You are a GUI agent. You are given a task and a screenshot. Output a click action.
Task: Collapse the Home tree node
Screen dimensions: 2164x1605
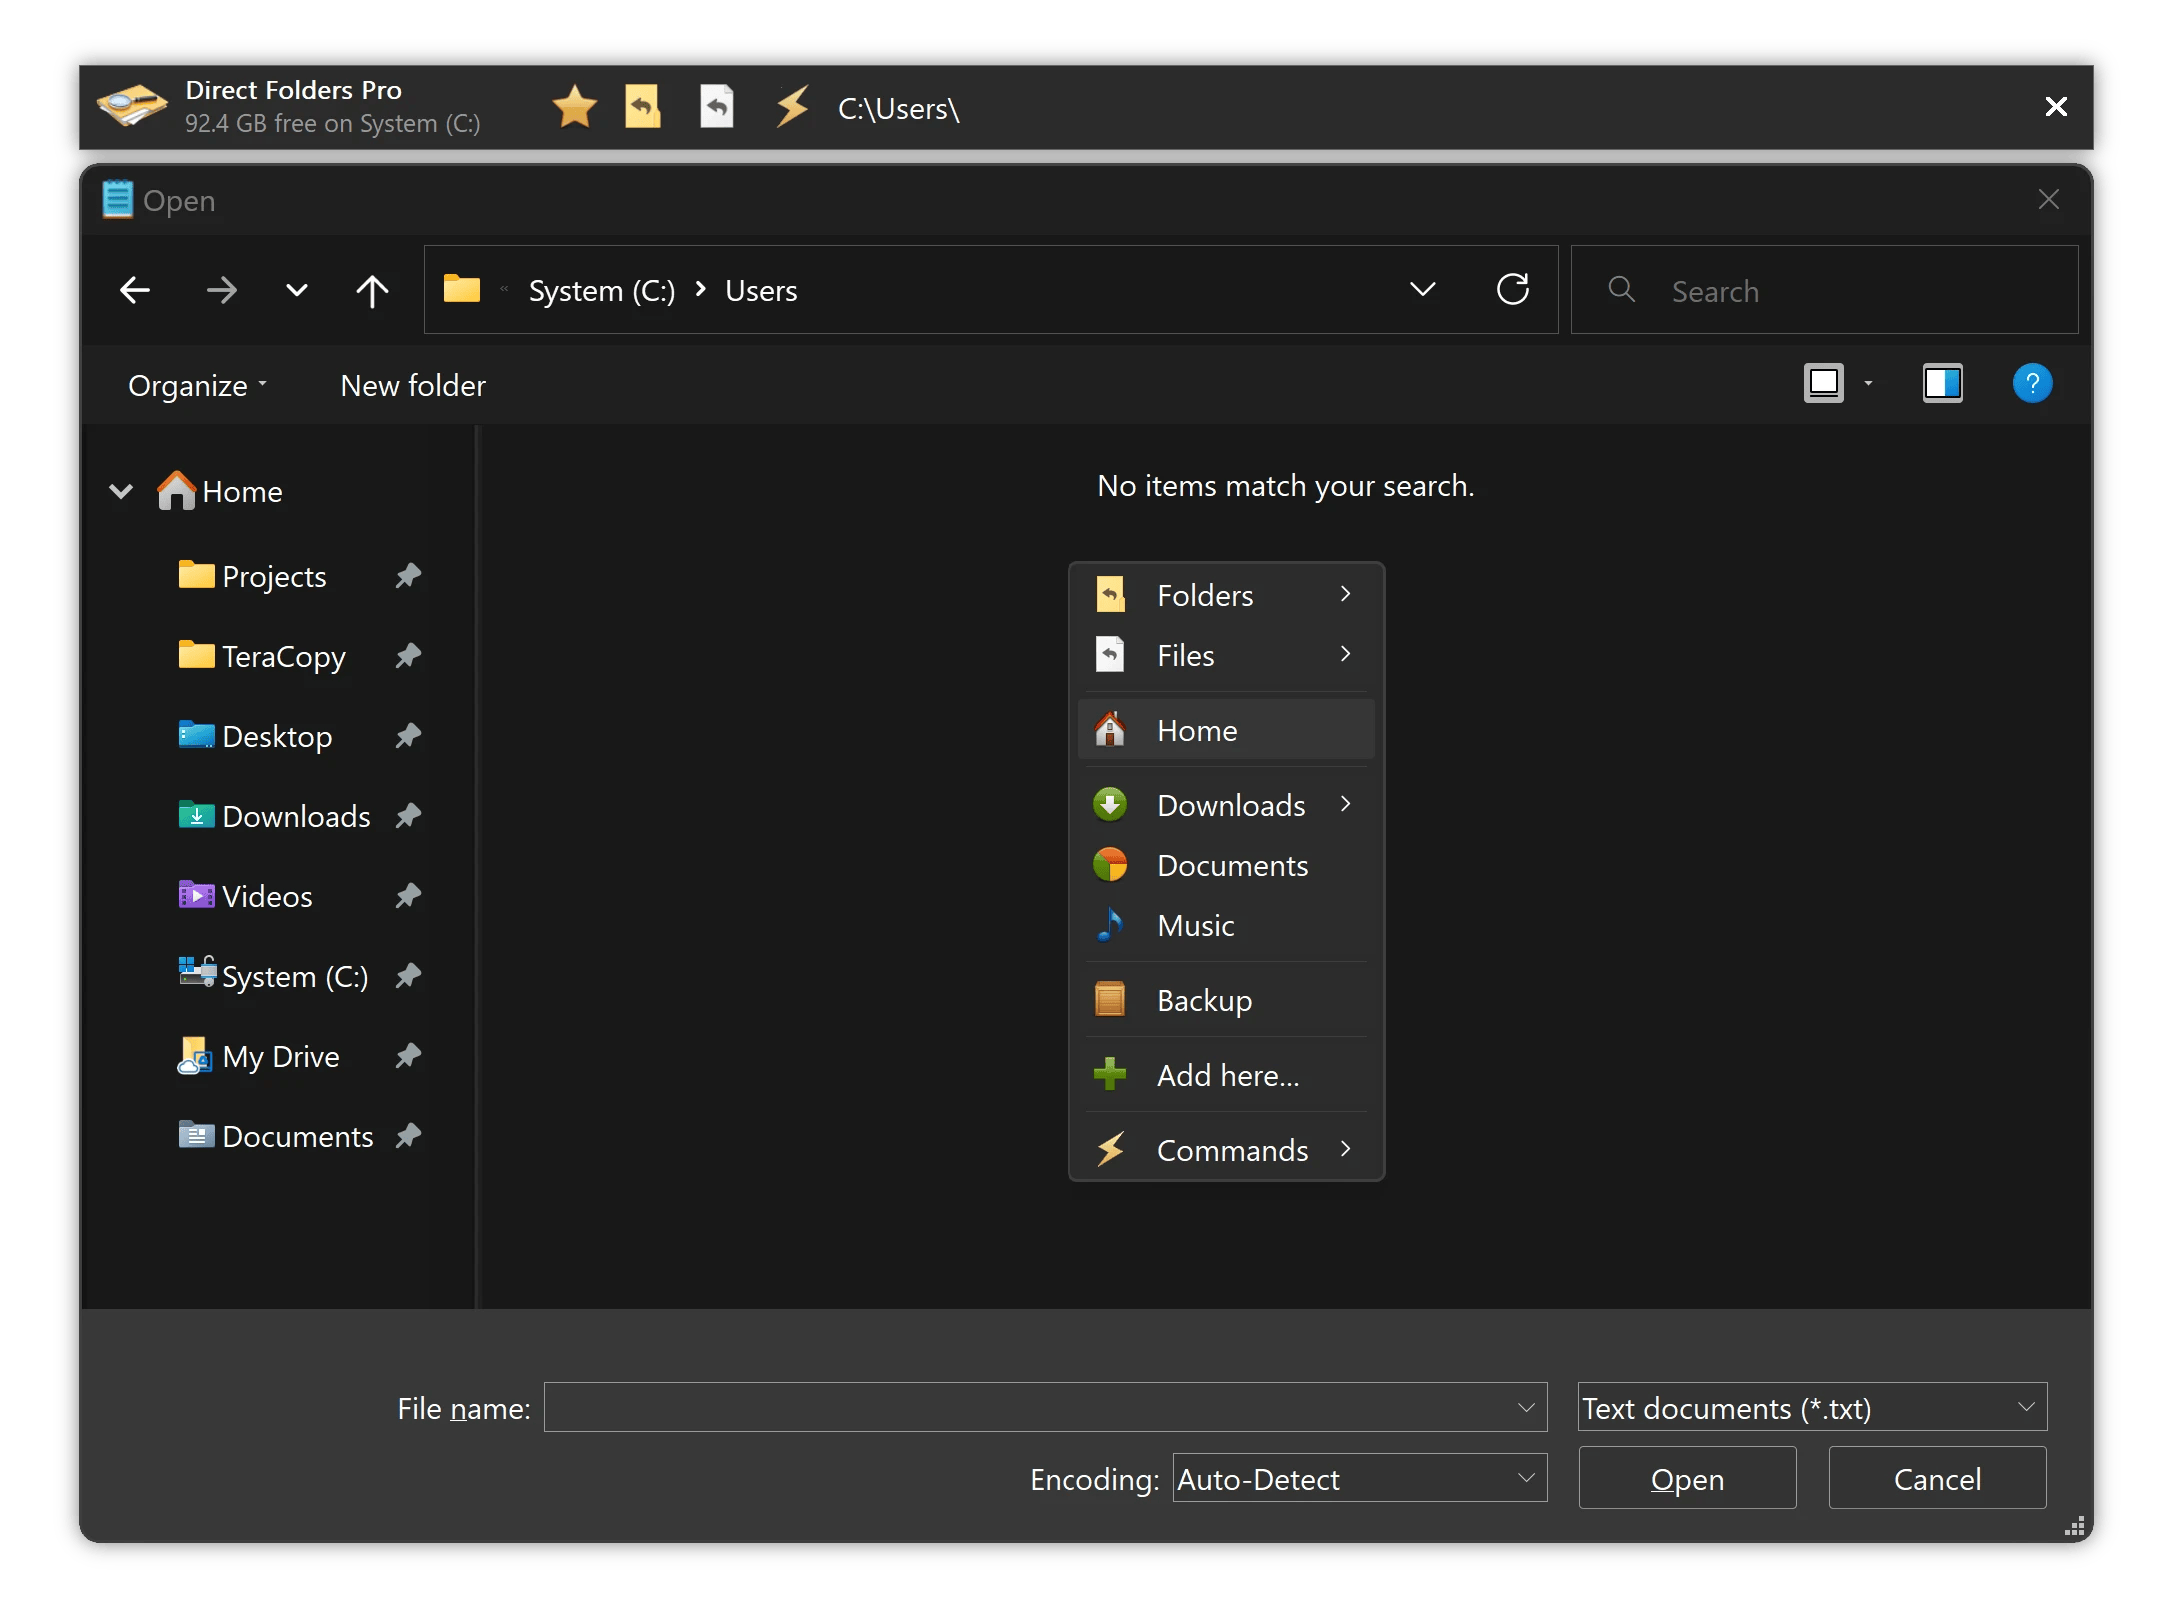pos(121,491)
